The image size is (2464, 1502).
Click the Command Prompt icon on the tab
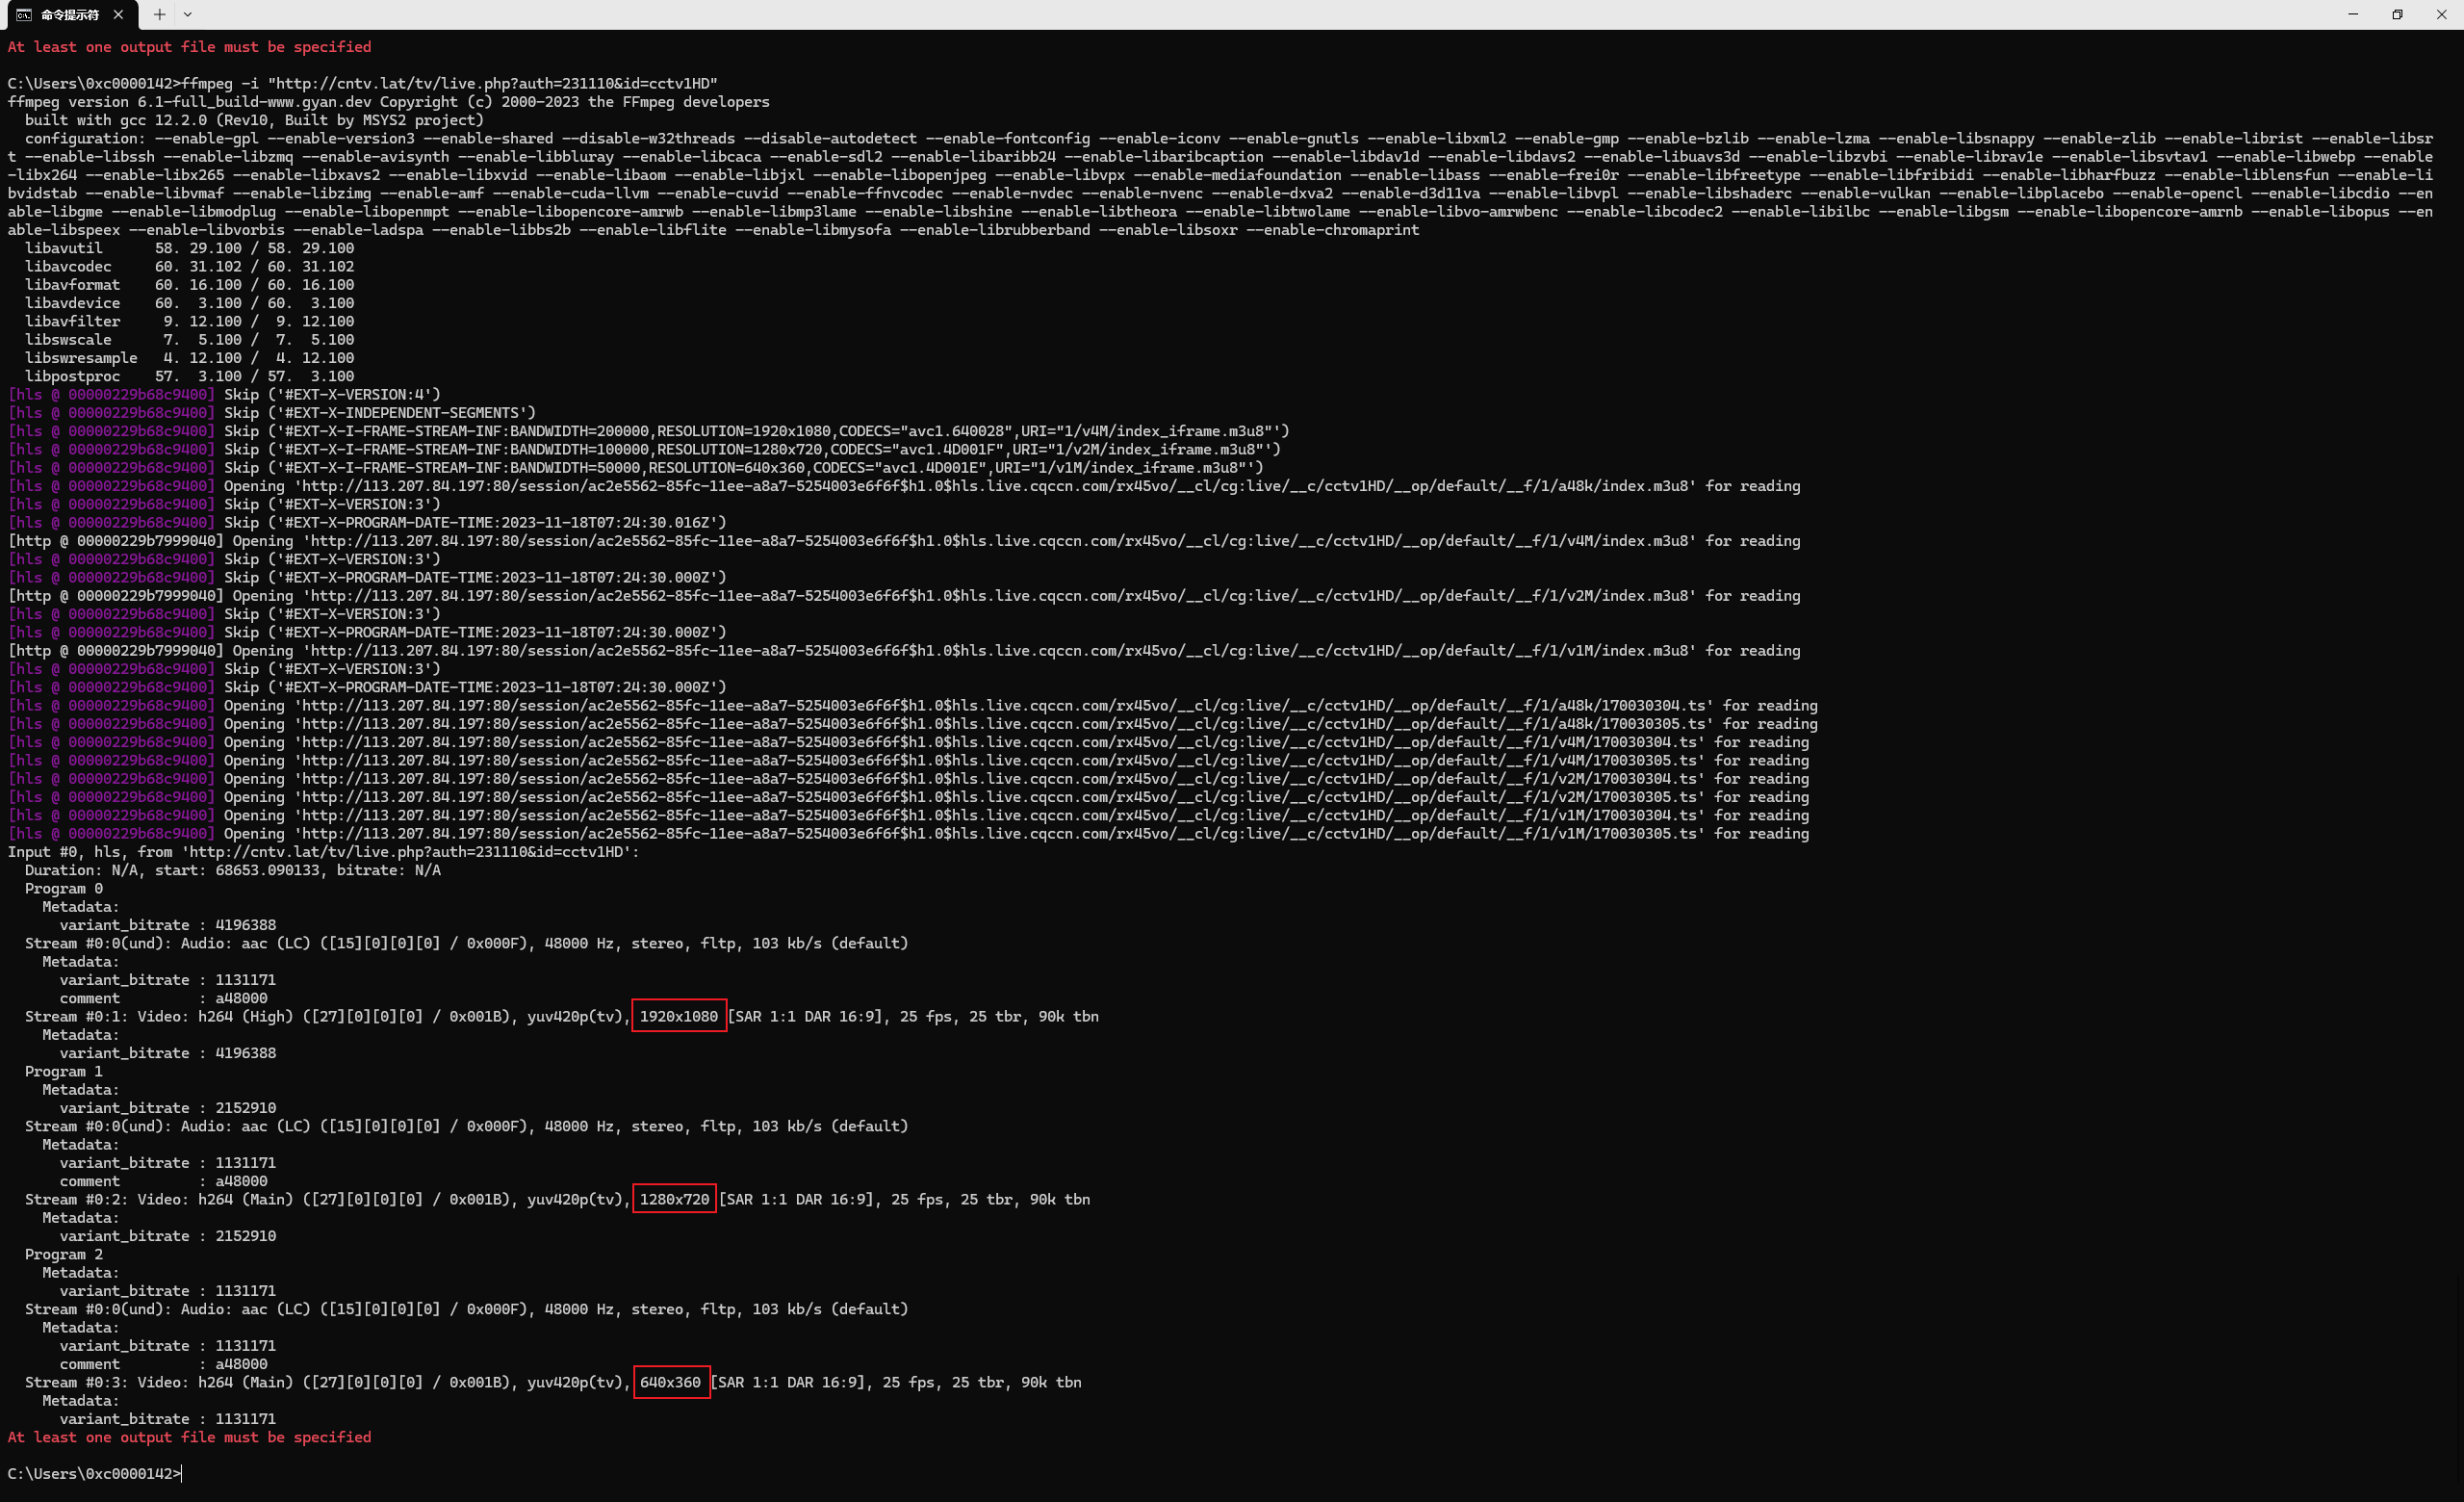coord(22,15)
